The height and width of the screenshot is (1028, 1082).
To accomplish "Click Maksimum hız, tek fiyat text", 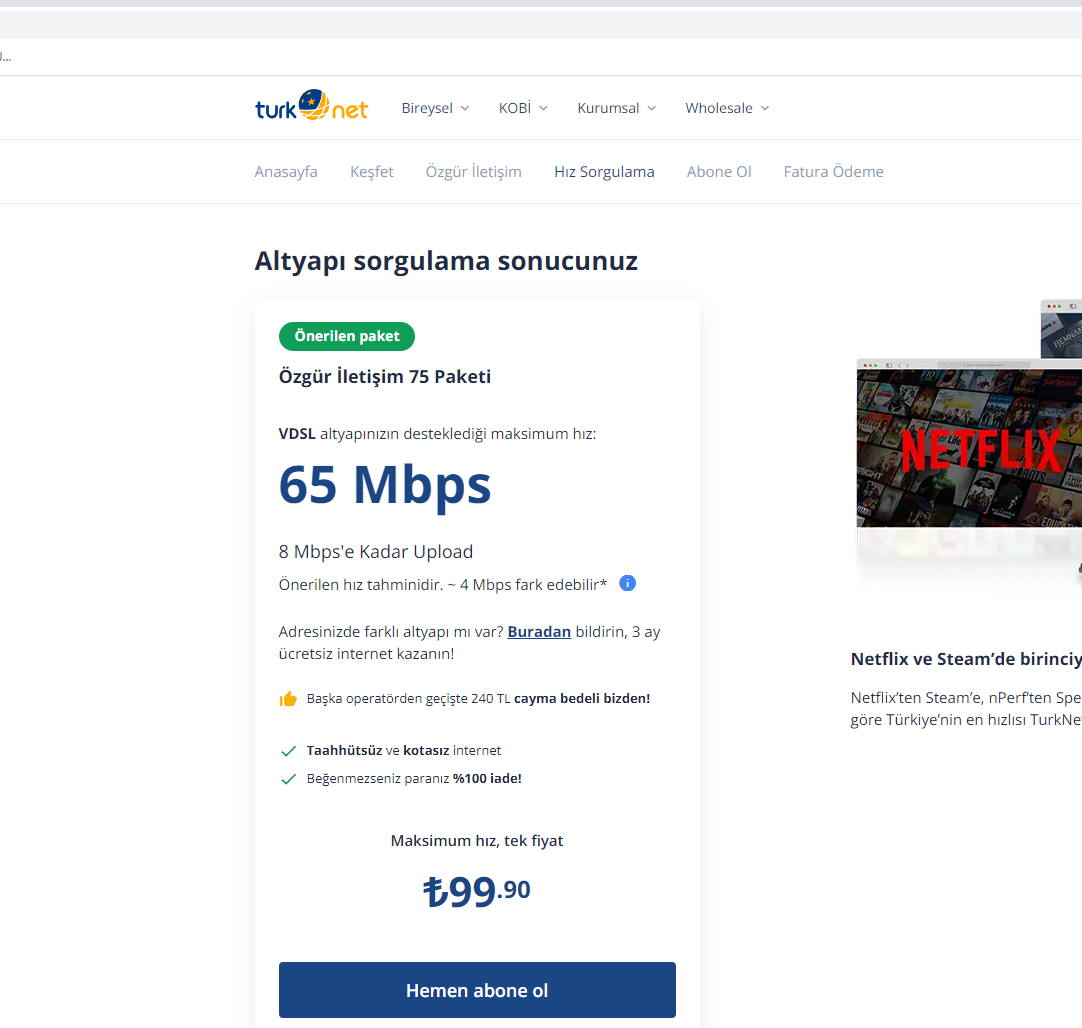I will point(477,841).
